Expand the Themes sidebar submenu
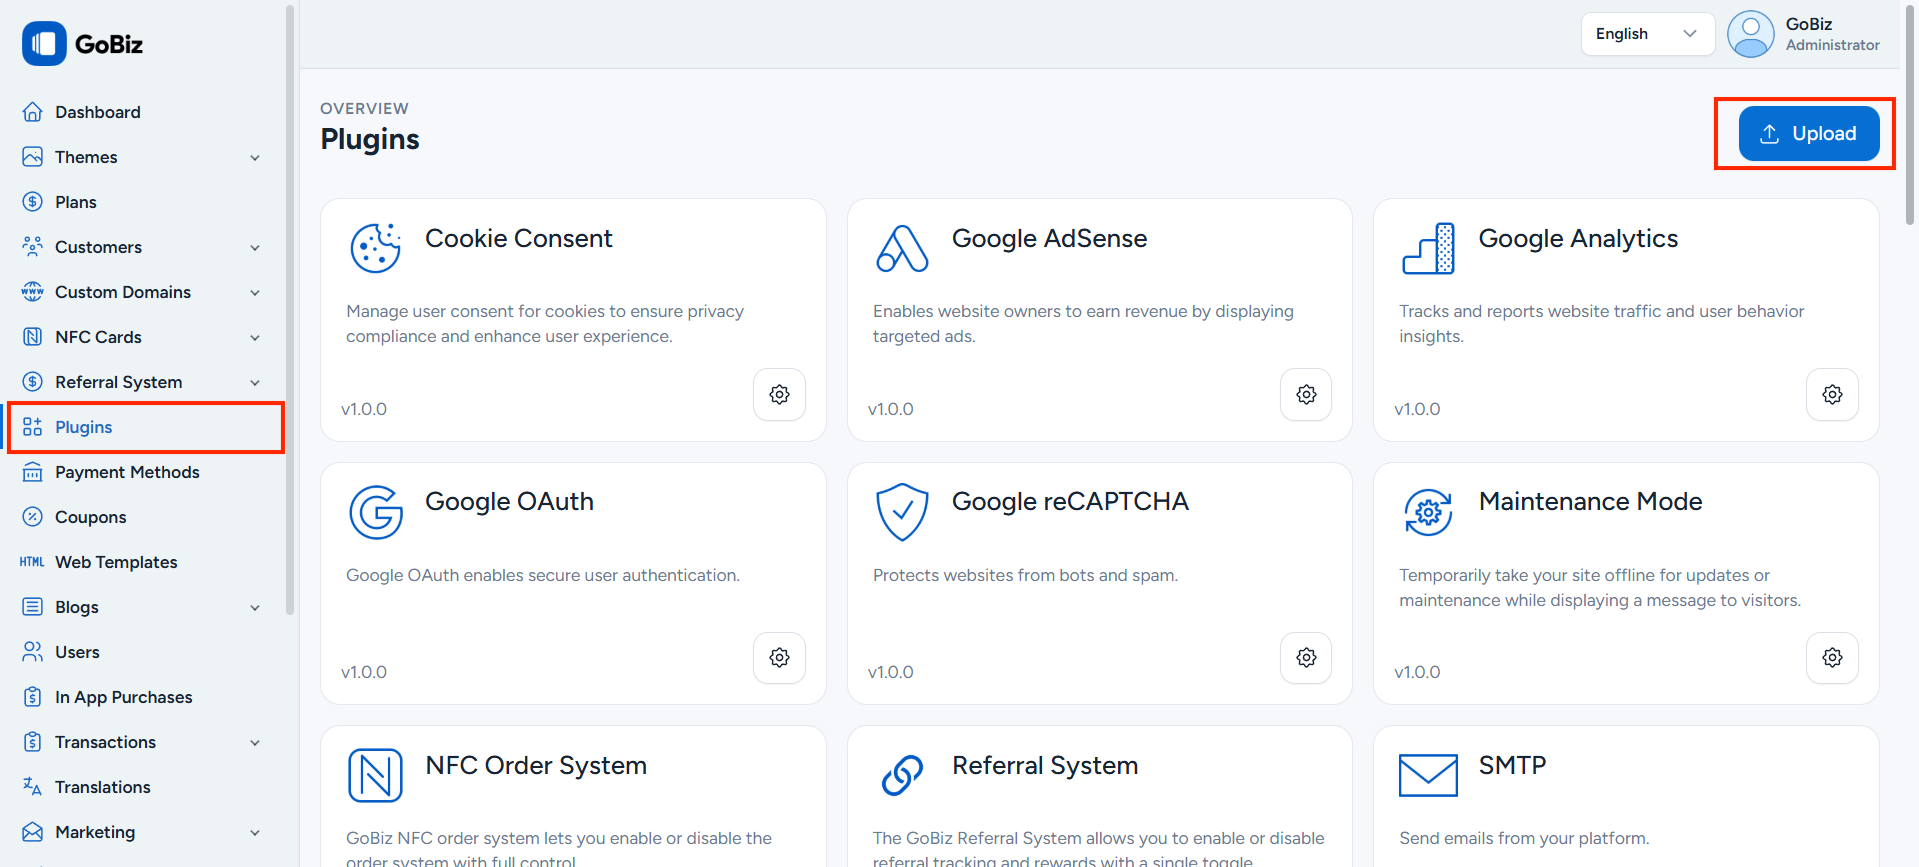Screen dimensions: 1919x867 tap(255, 158)
